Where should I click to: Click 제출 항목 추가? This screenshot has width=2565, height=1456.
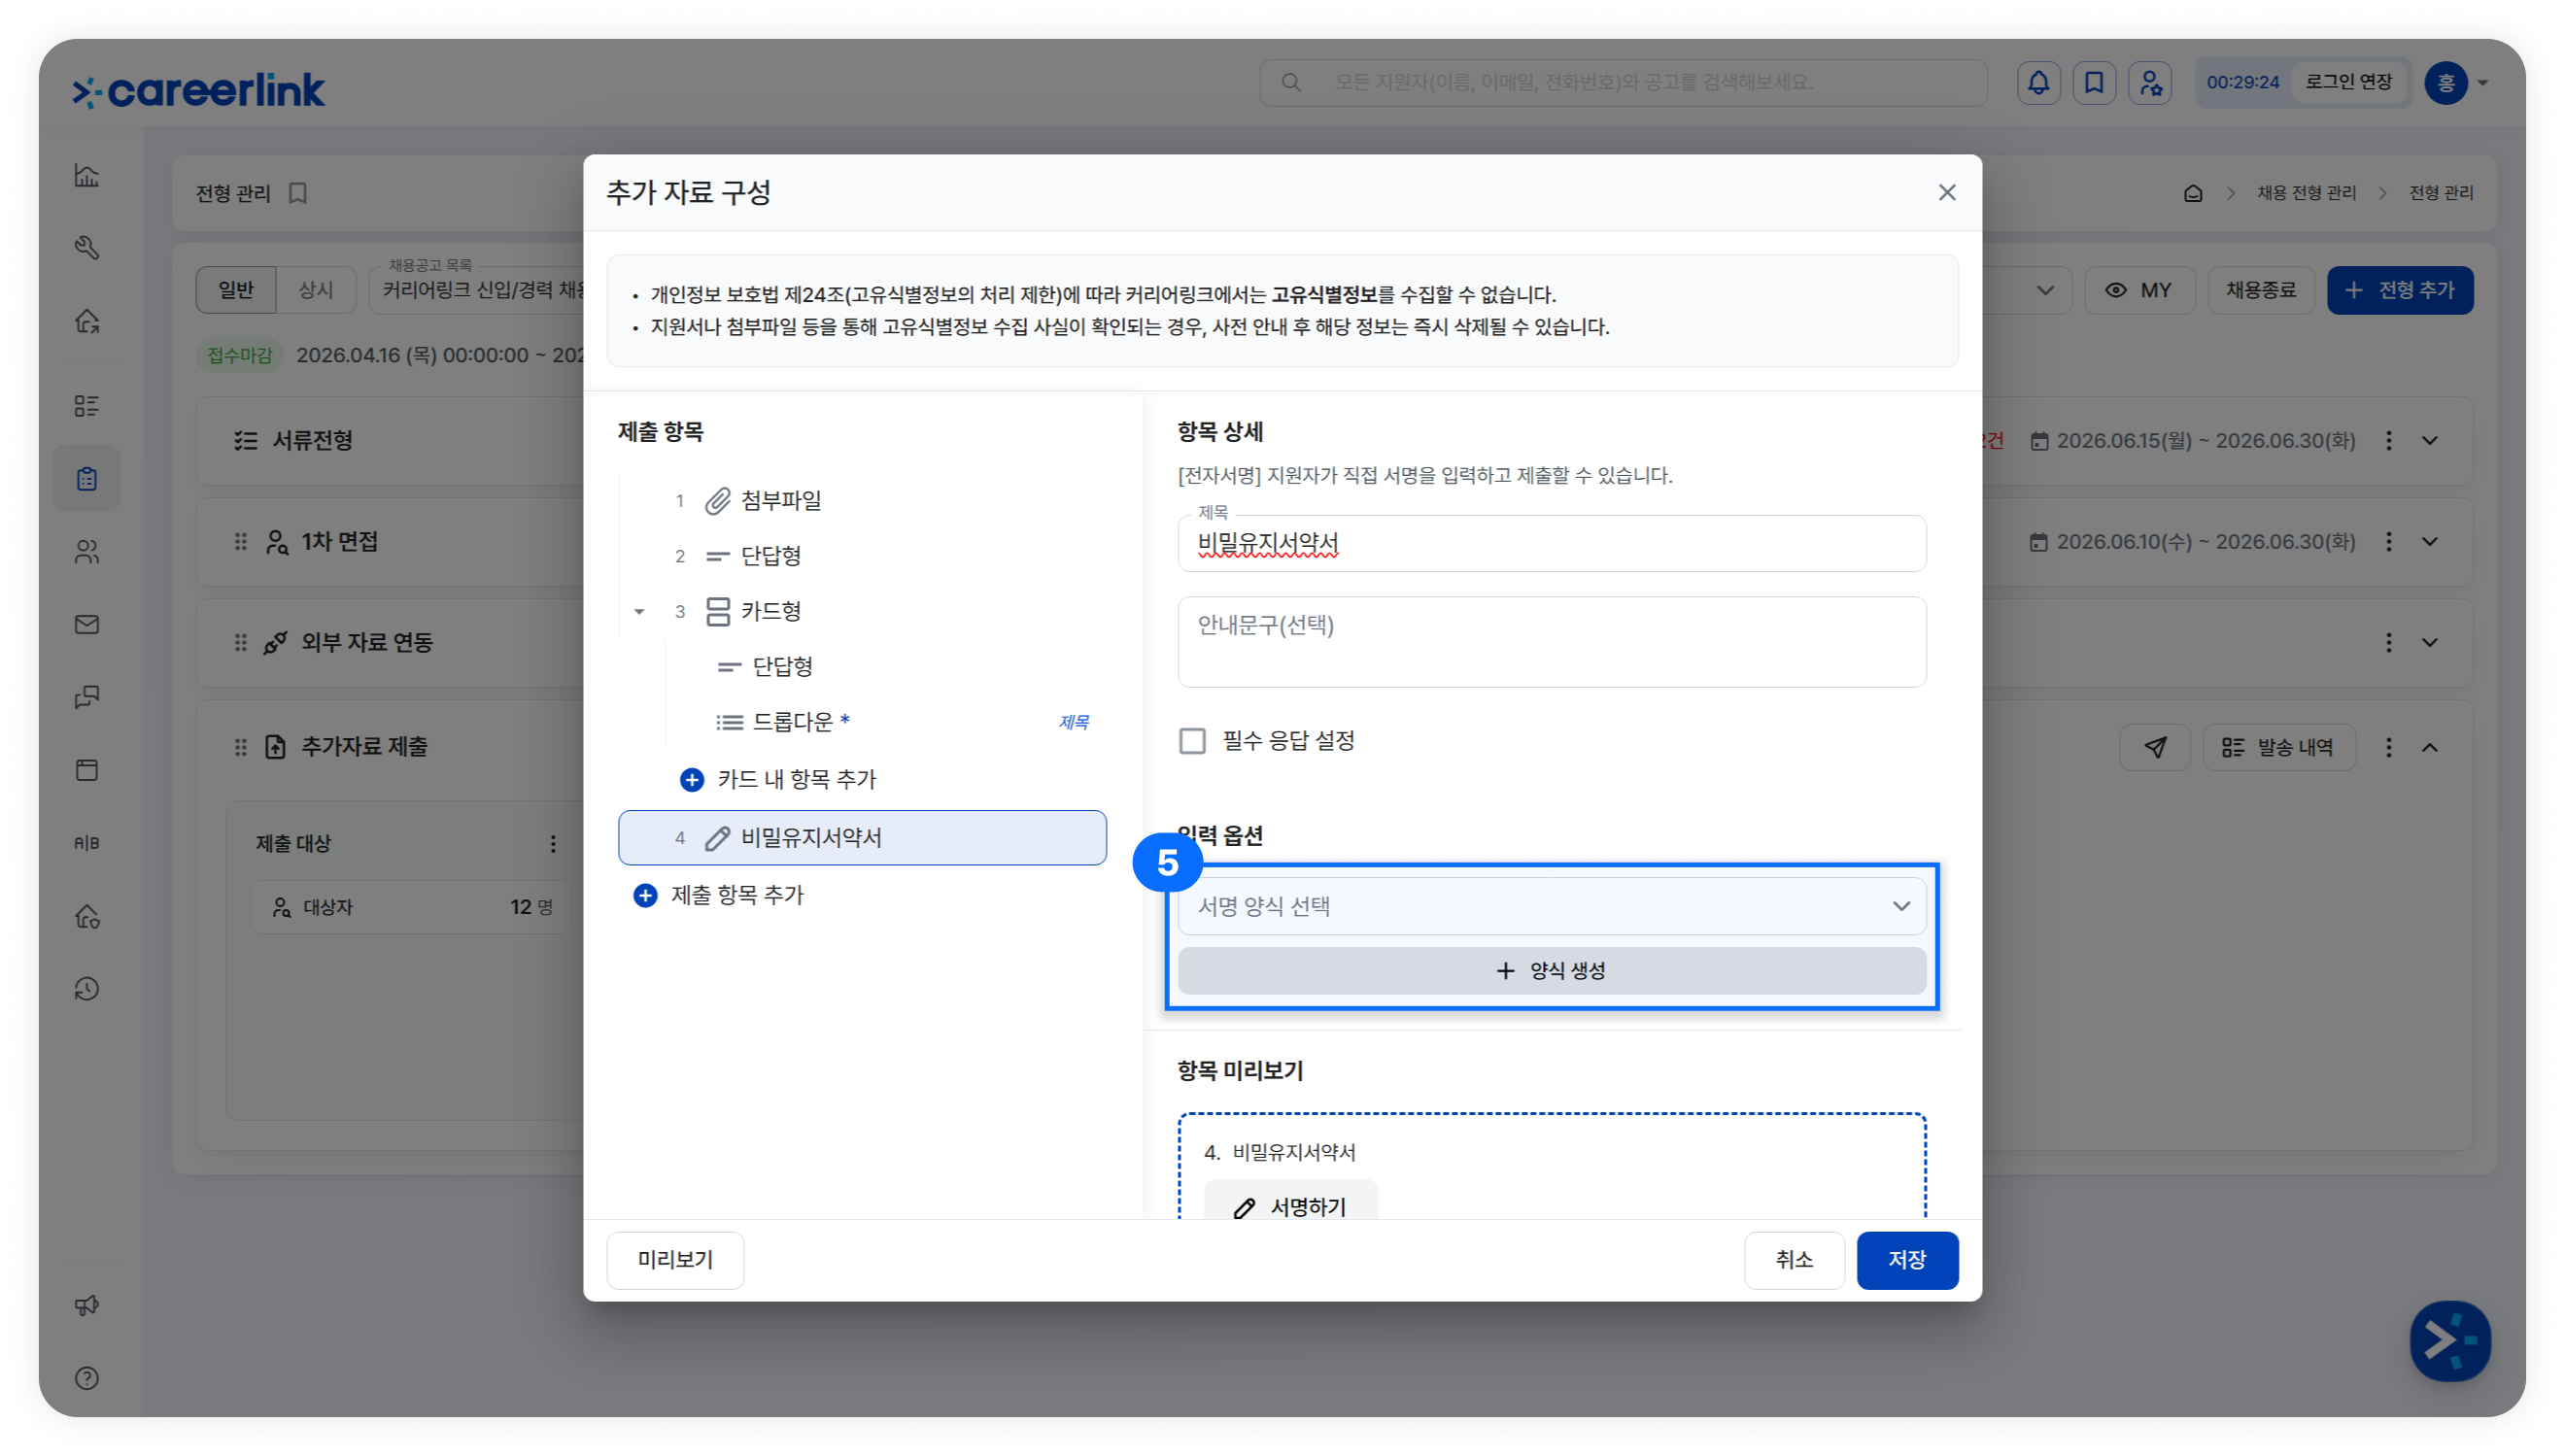pyautogui.click(x=719, y=895)
